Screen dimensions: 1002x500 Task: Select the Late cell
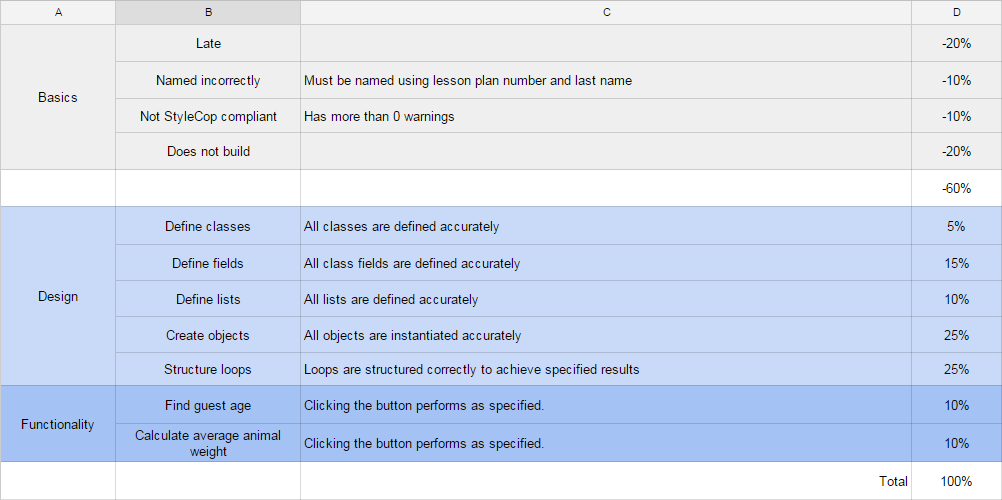coord(208,44)
